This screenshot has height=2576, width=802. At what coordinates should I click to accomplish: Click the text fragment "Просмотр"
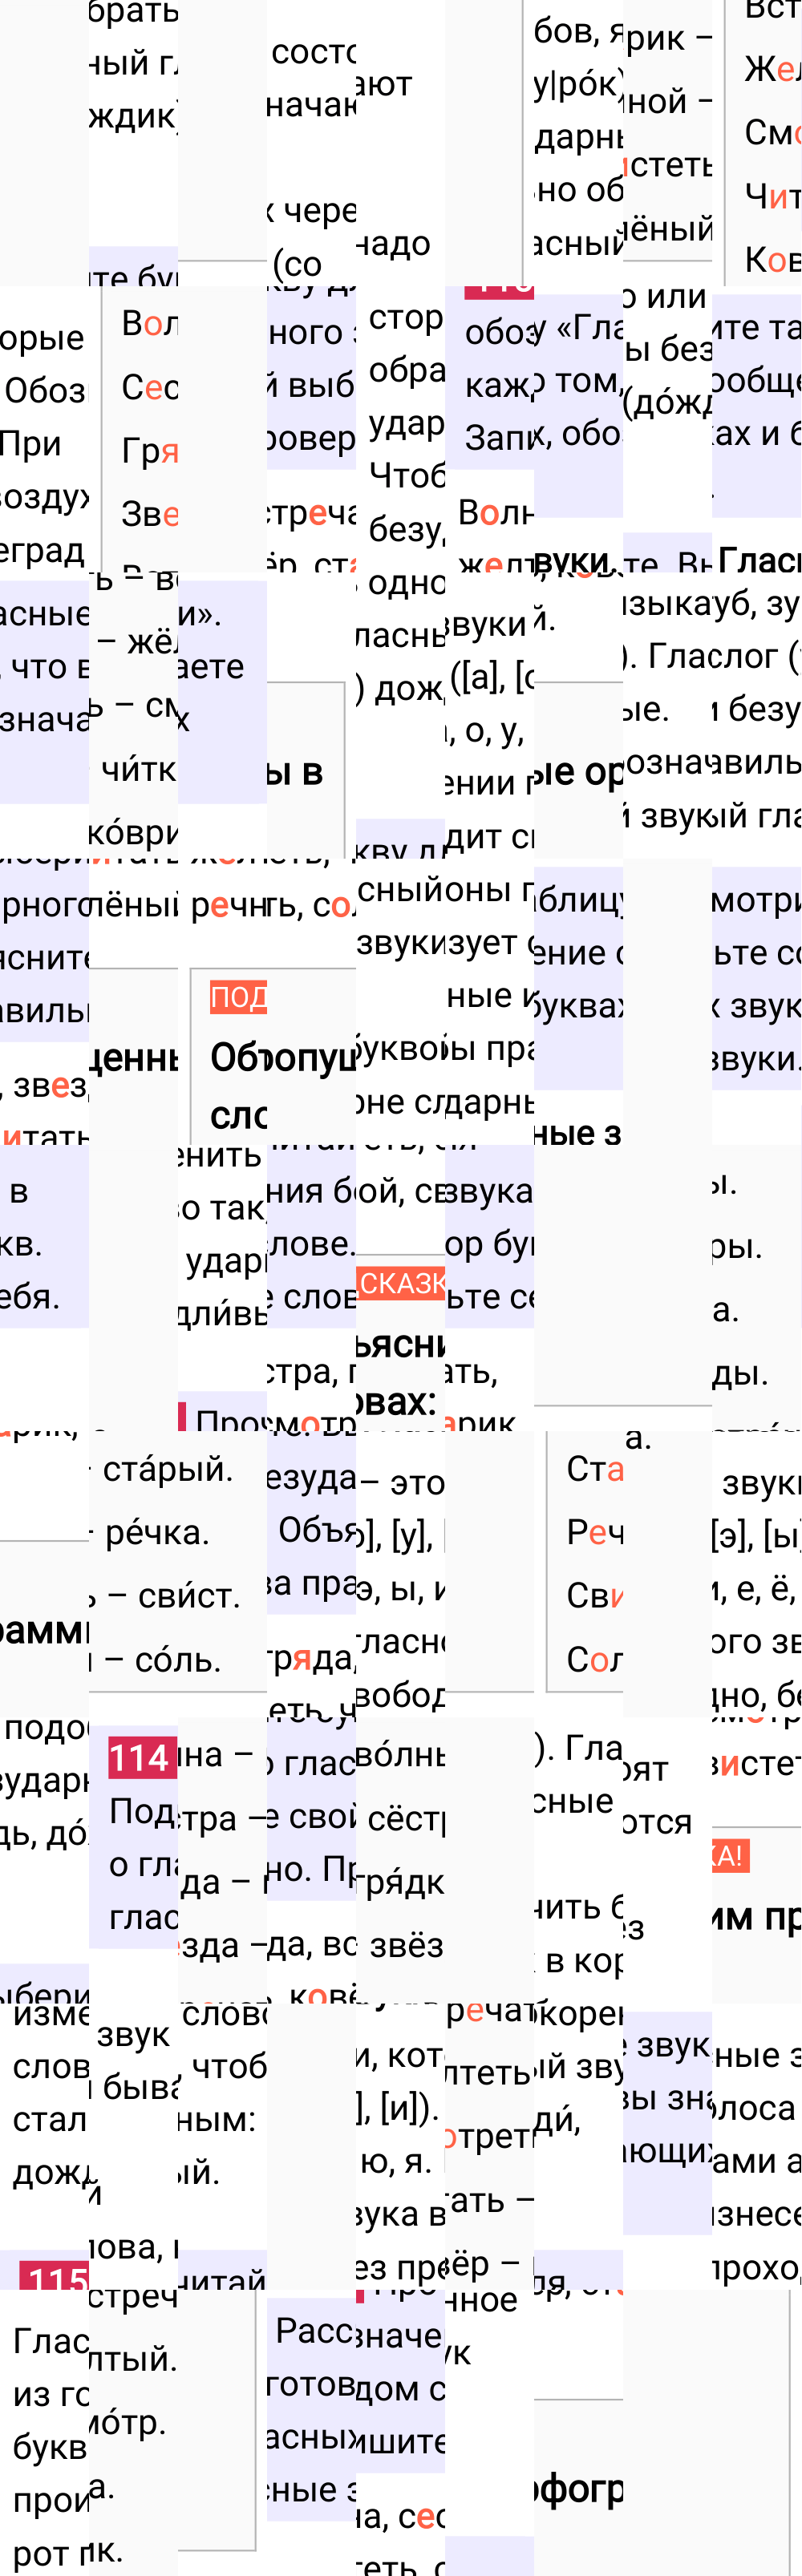[275, 1421]
